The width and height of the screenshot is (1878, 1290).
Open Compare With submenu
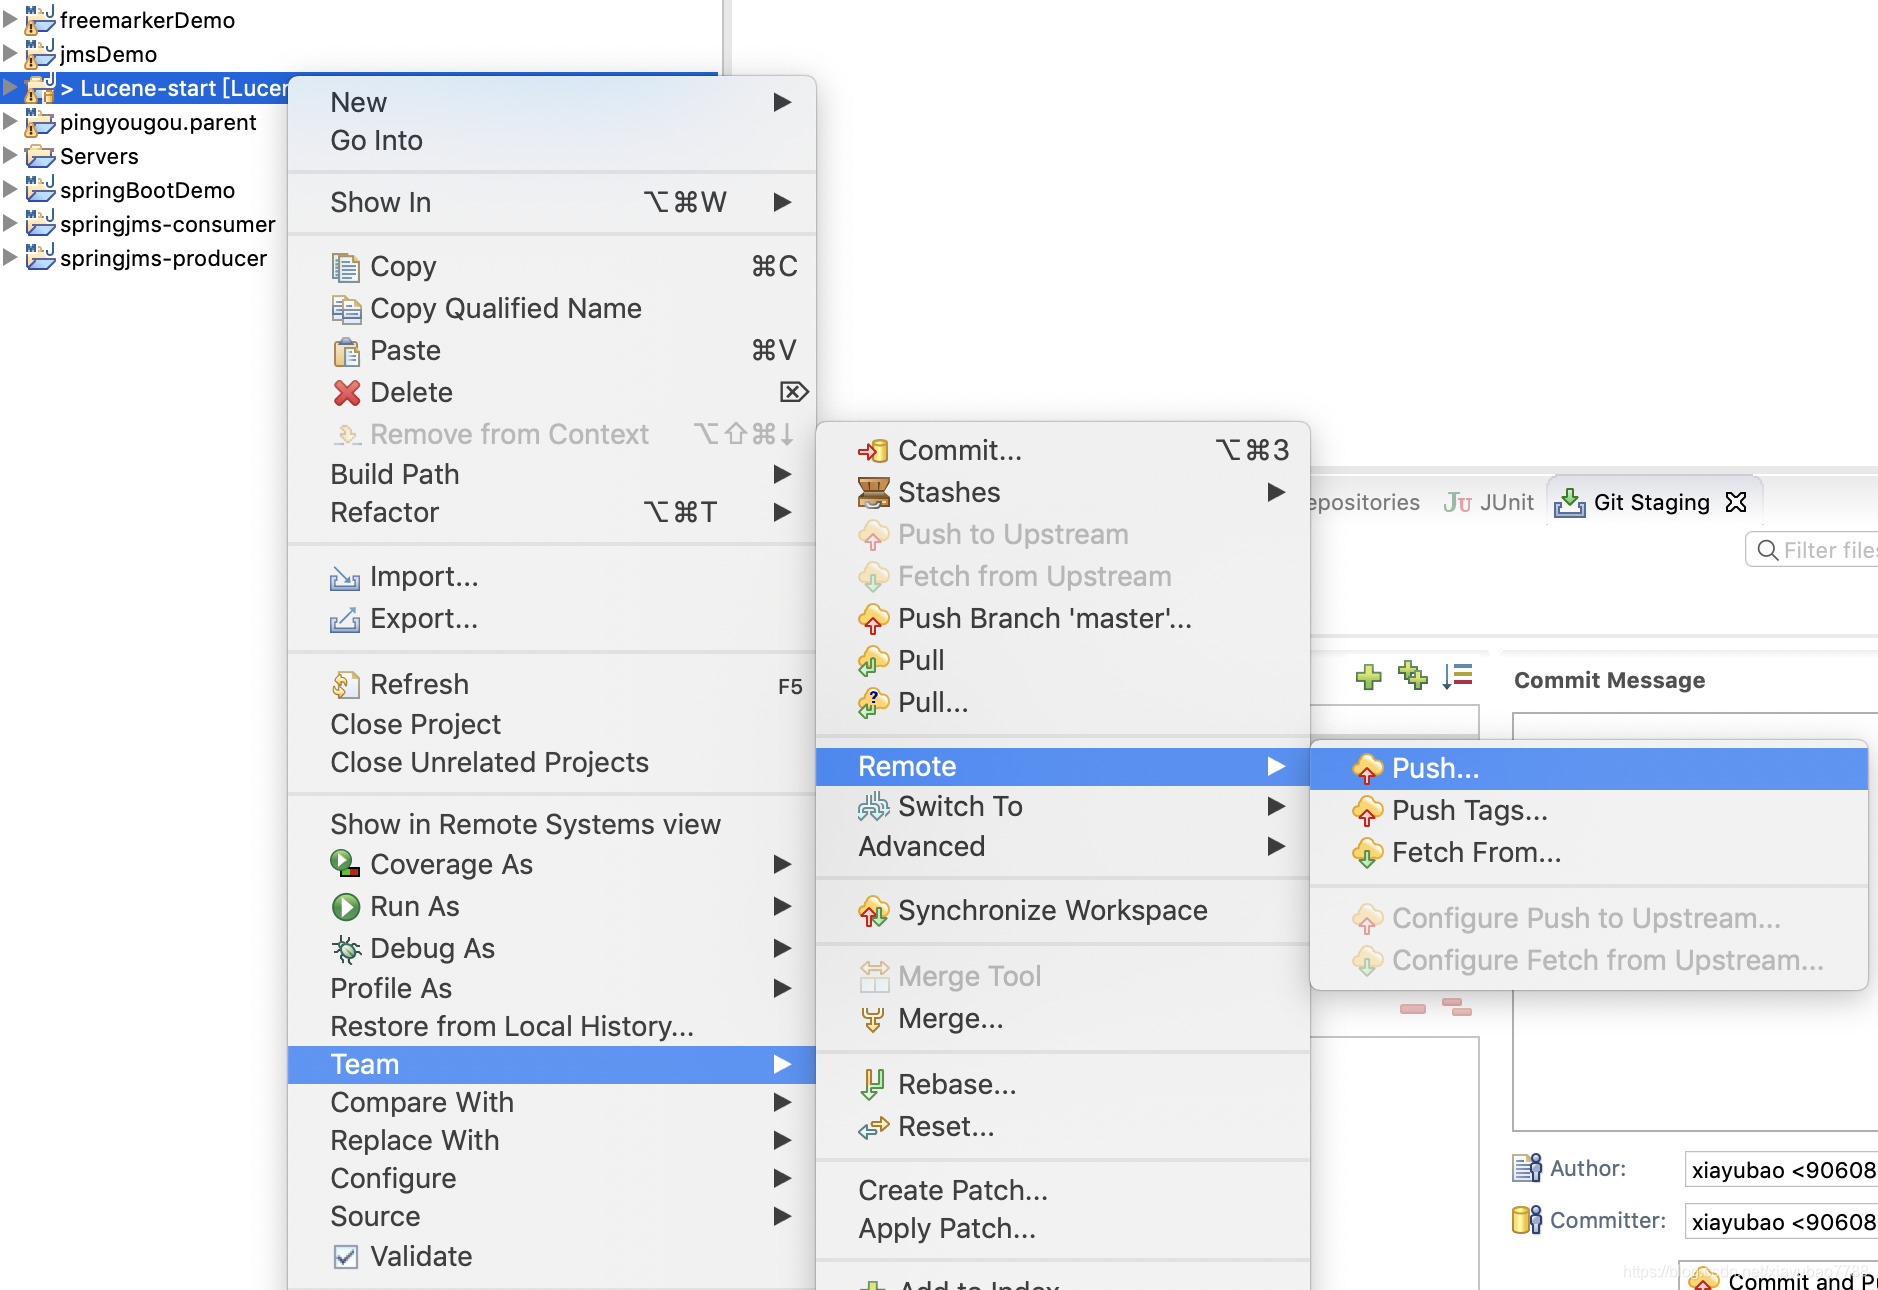click(552, 1103)
